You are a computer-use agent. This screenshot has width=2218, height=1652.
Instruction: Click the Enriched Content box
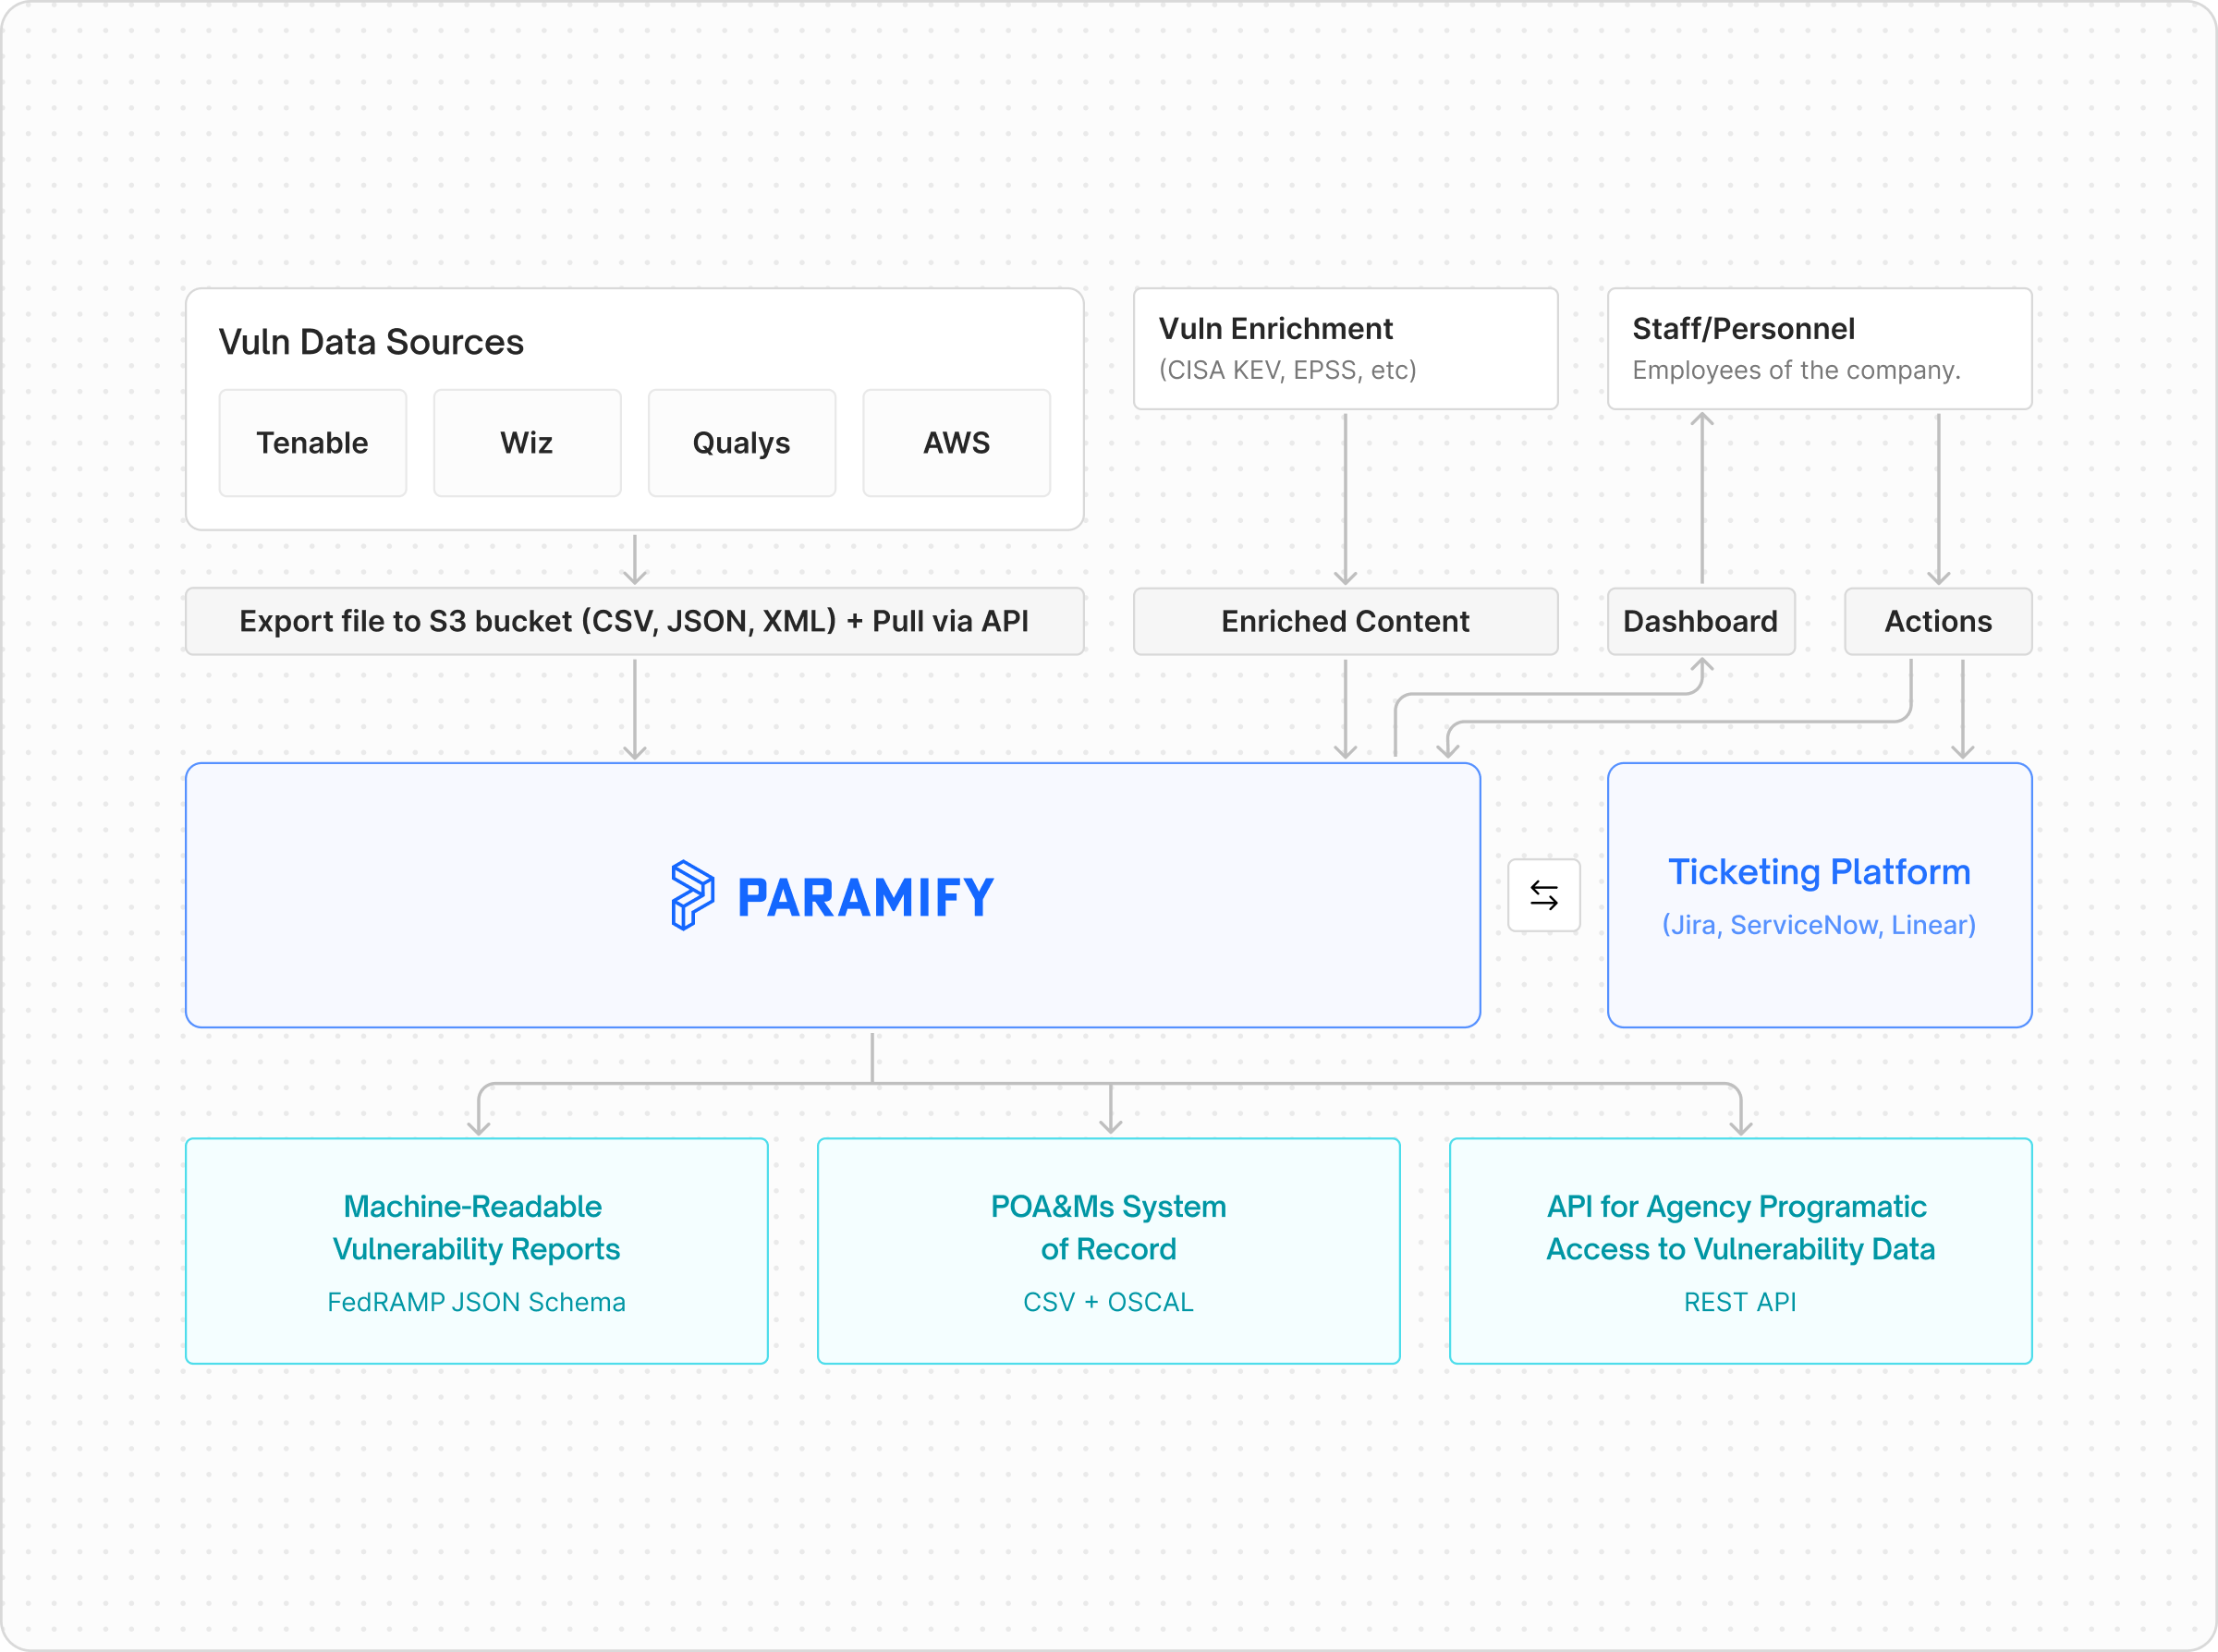pos(1346,621)
